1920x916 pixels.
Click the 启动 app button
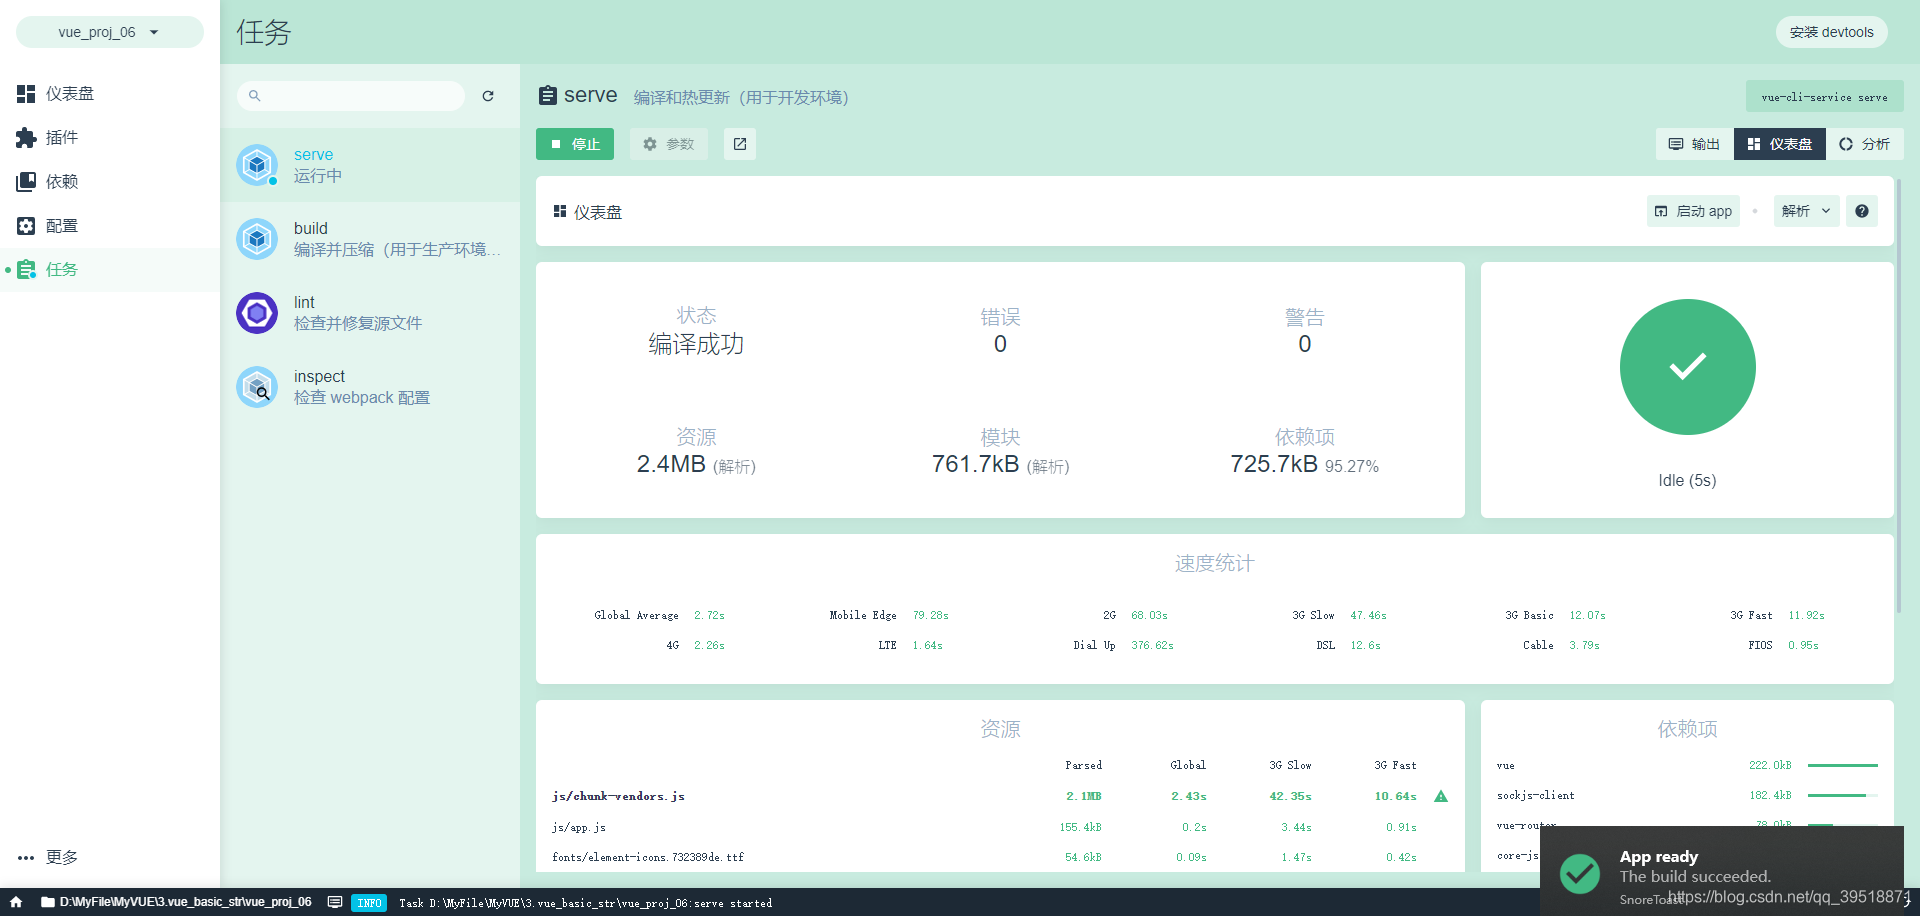pos(1693,211)
